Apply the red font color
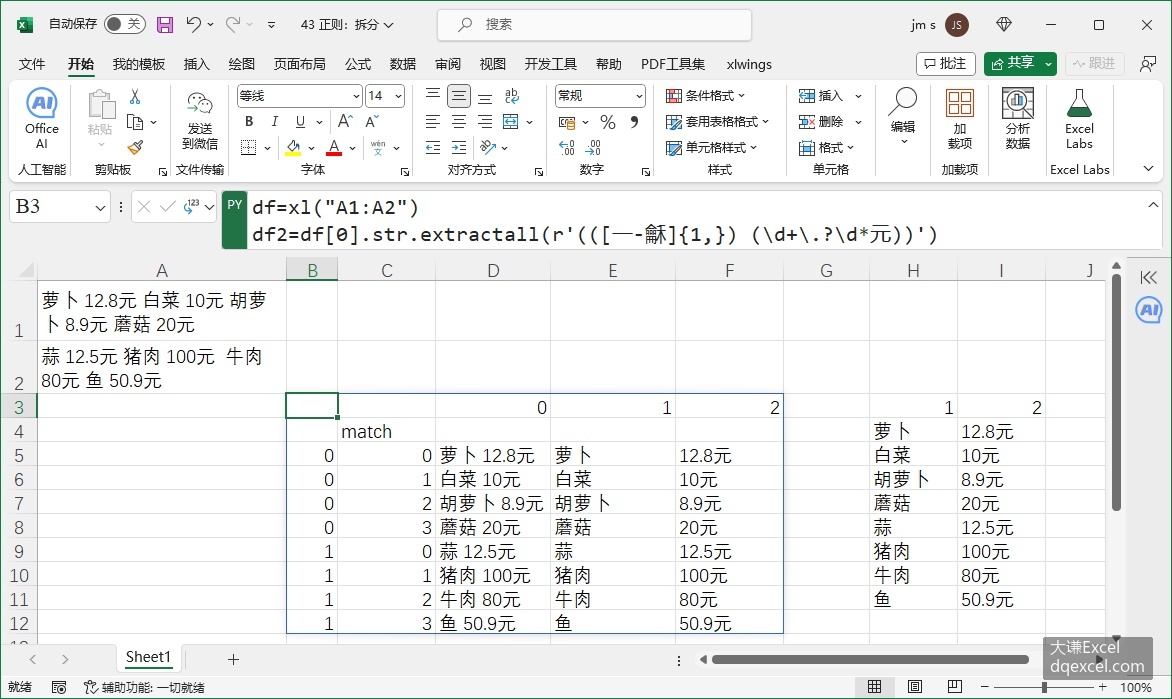 click(x=334, y=147)
